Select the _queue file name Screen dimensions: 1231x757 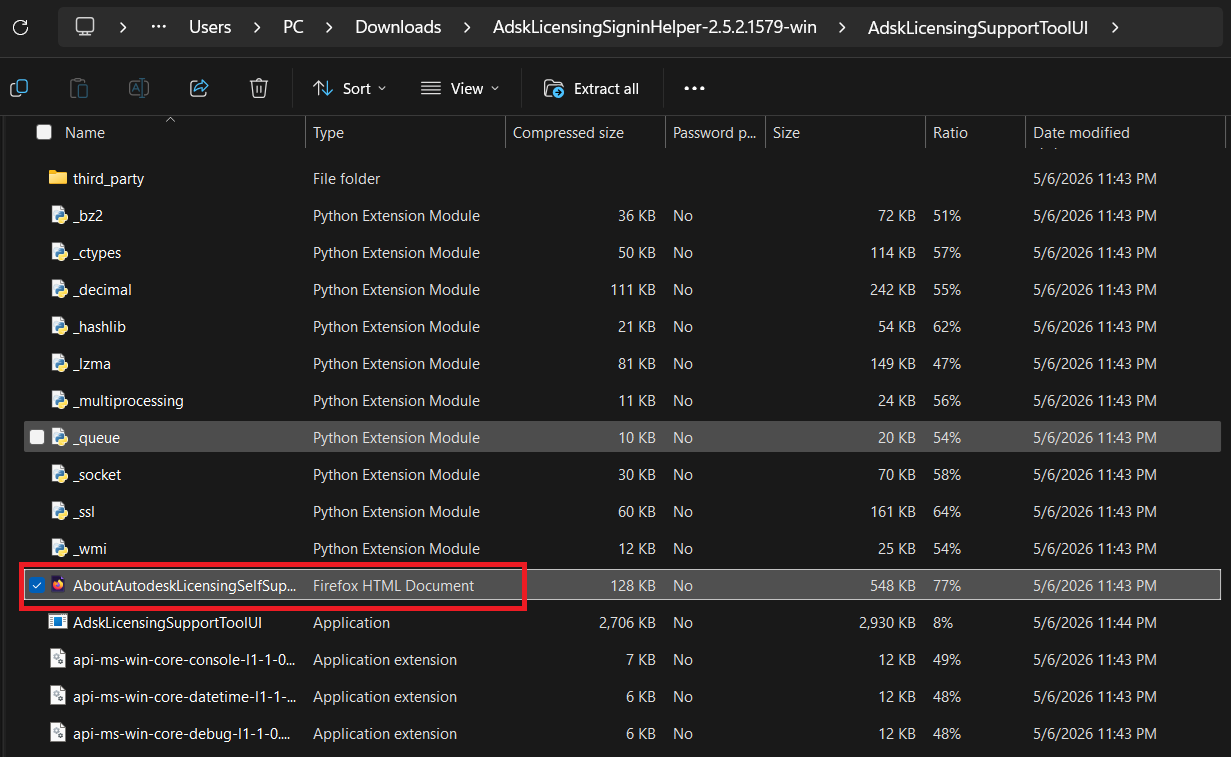(96, 437)
